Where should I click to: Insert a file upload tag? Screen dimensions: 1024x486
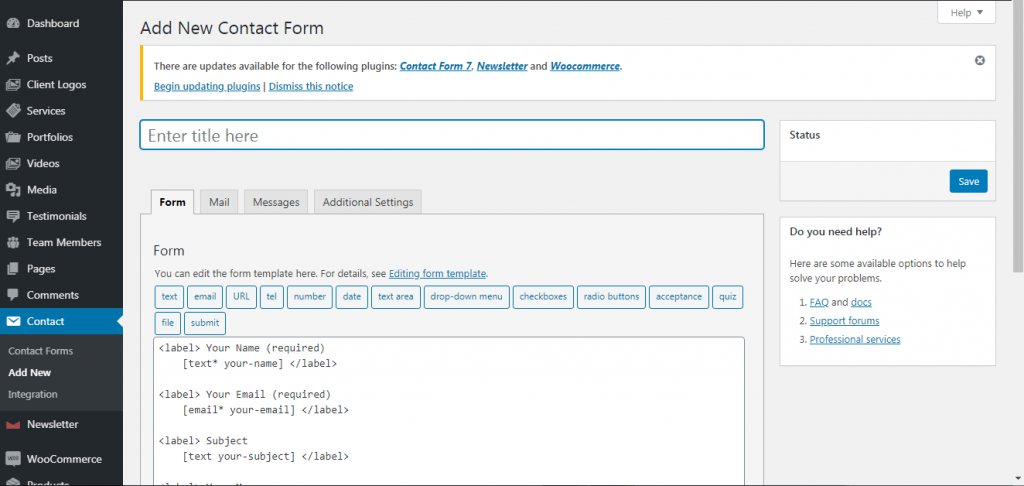click(x=168, y=323)
